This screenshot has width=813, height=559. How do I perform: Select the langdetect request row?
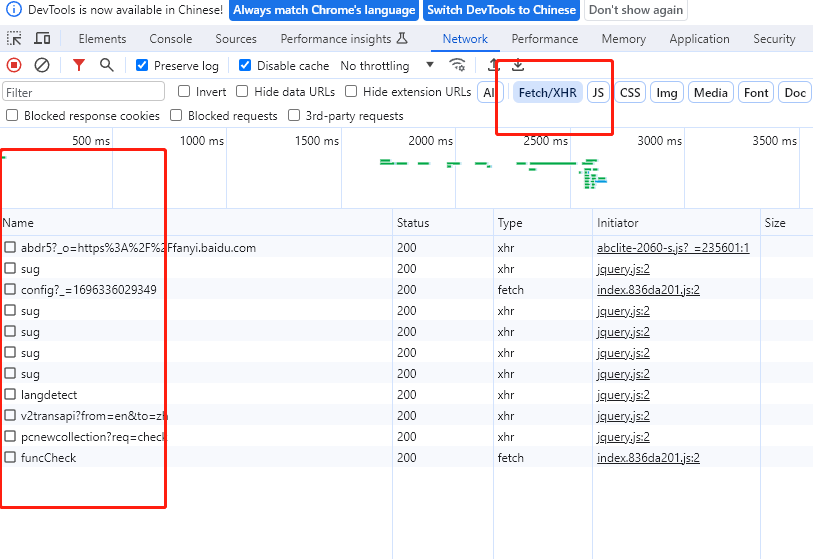[49, 395]
